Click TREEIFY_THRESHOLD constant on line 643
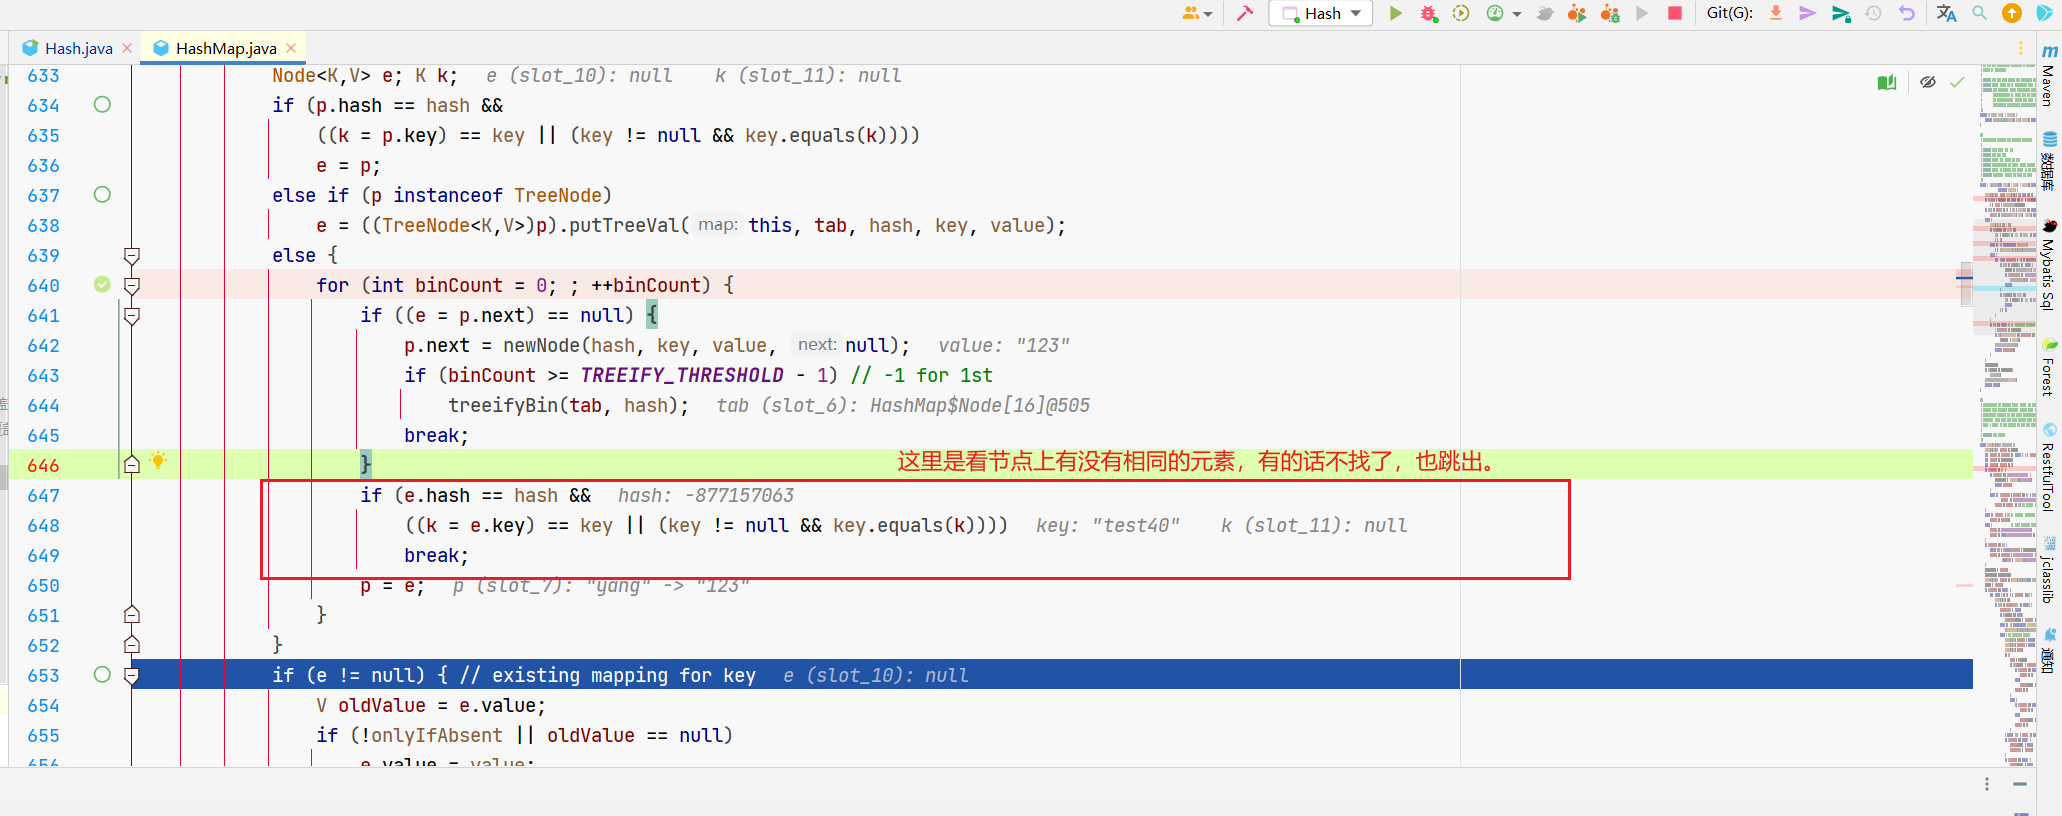The image size is (2062, 816). tap(682, 375)
